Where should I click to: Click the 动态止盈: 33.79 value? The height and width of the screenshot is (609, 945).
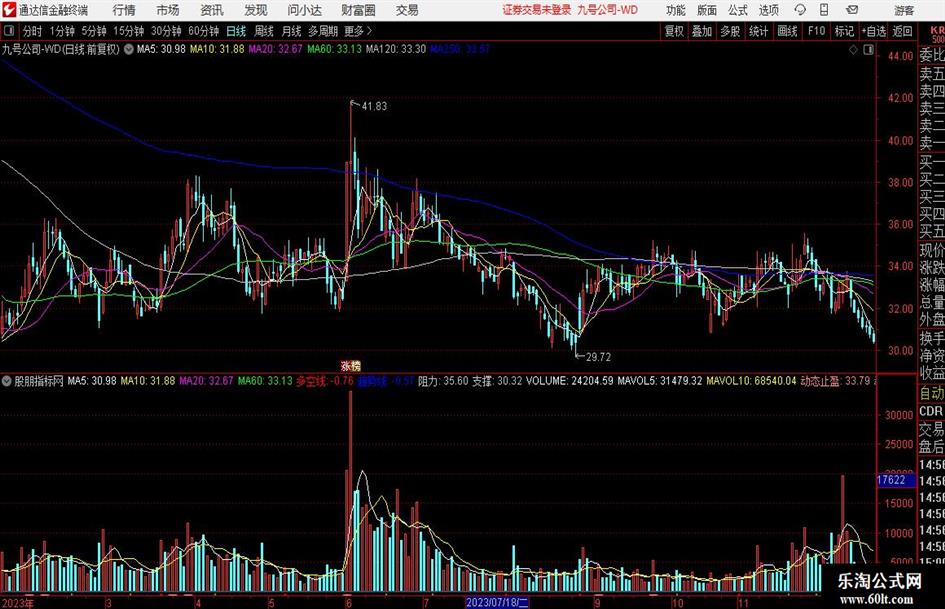click(835, 381)
